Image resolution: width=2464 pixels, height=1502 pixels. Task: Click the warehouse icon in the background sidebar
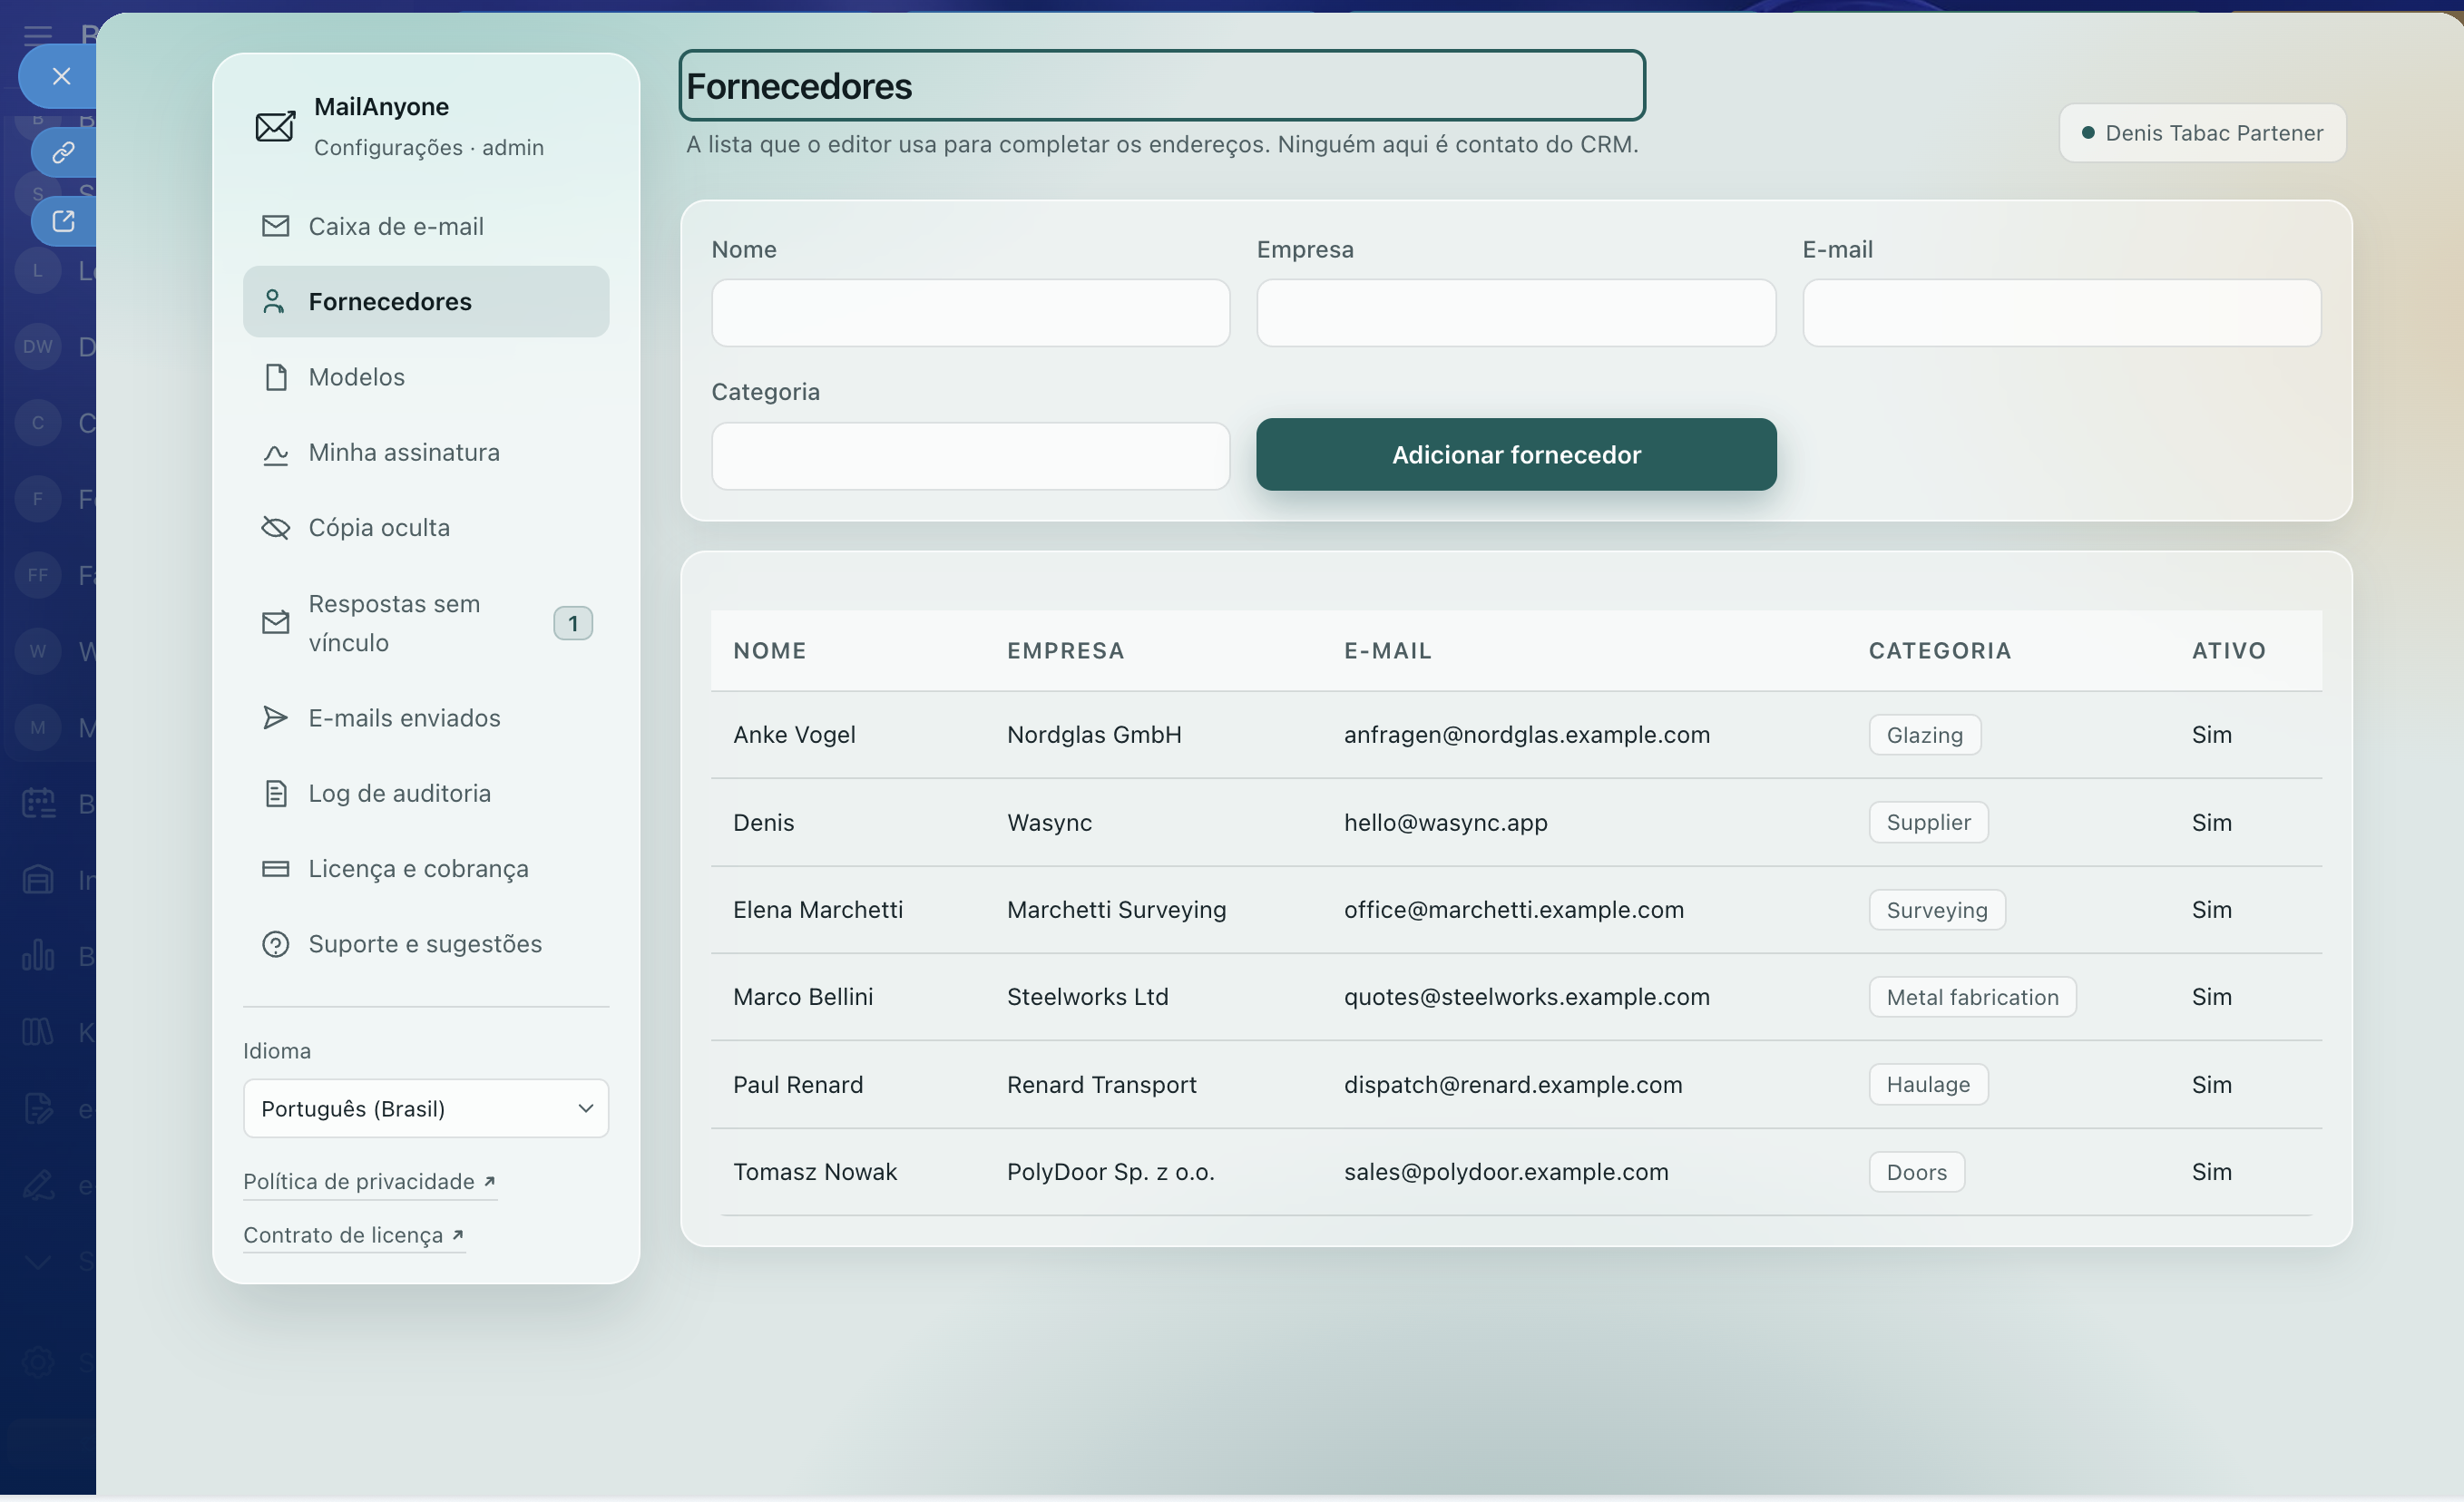(x=38, y=879)
